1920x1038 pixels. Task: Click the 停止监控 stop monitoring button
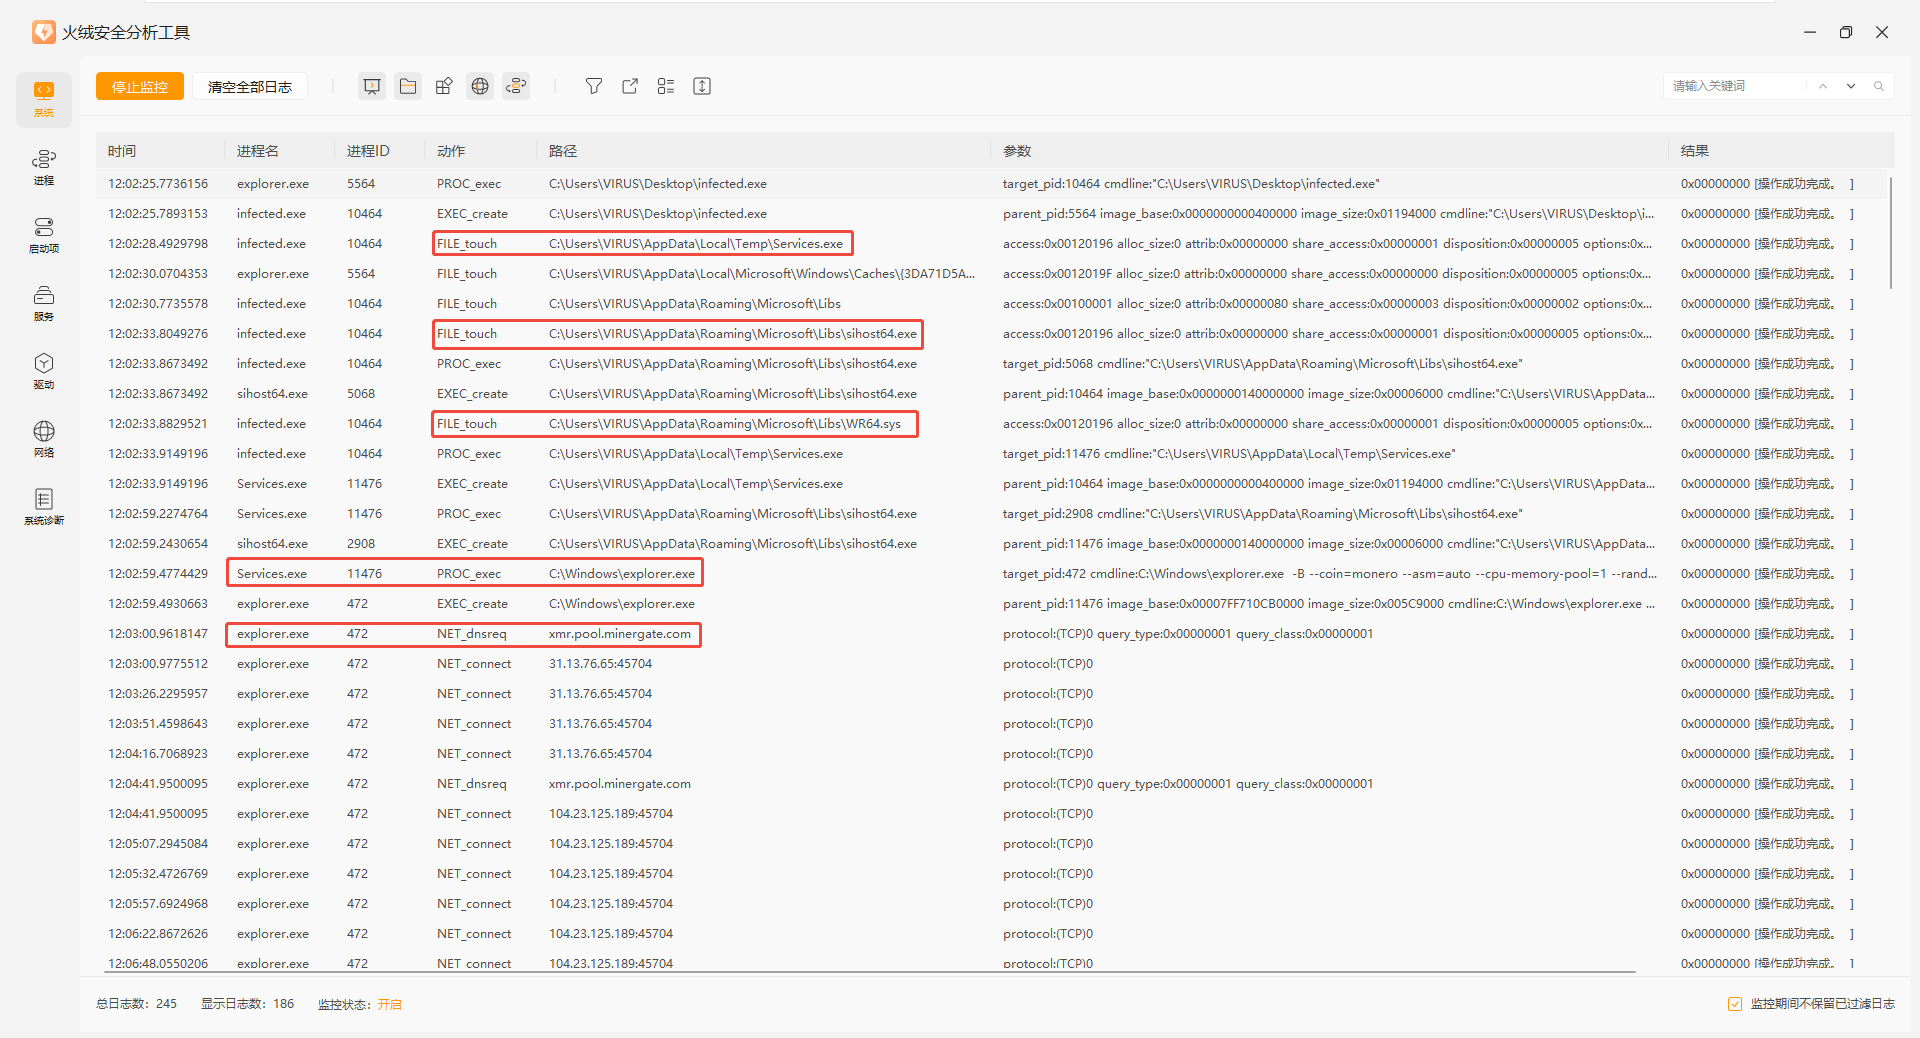tap(140, 87)
